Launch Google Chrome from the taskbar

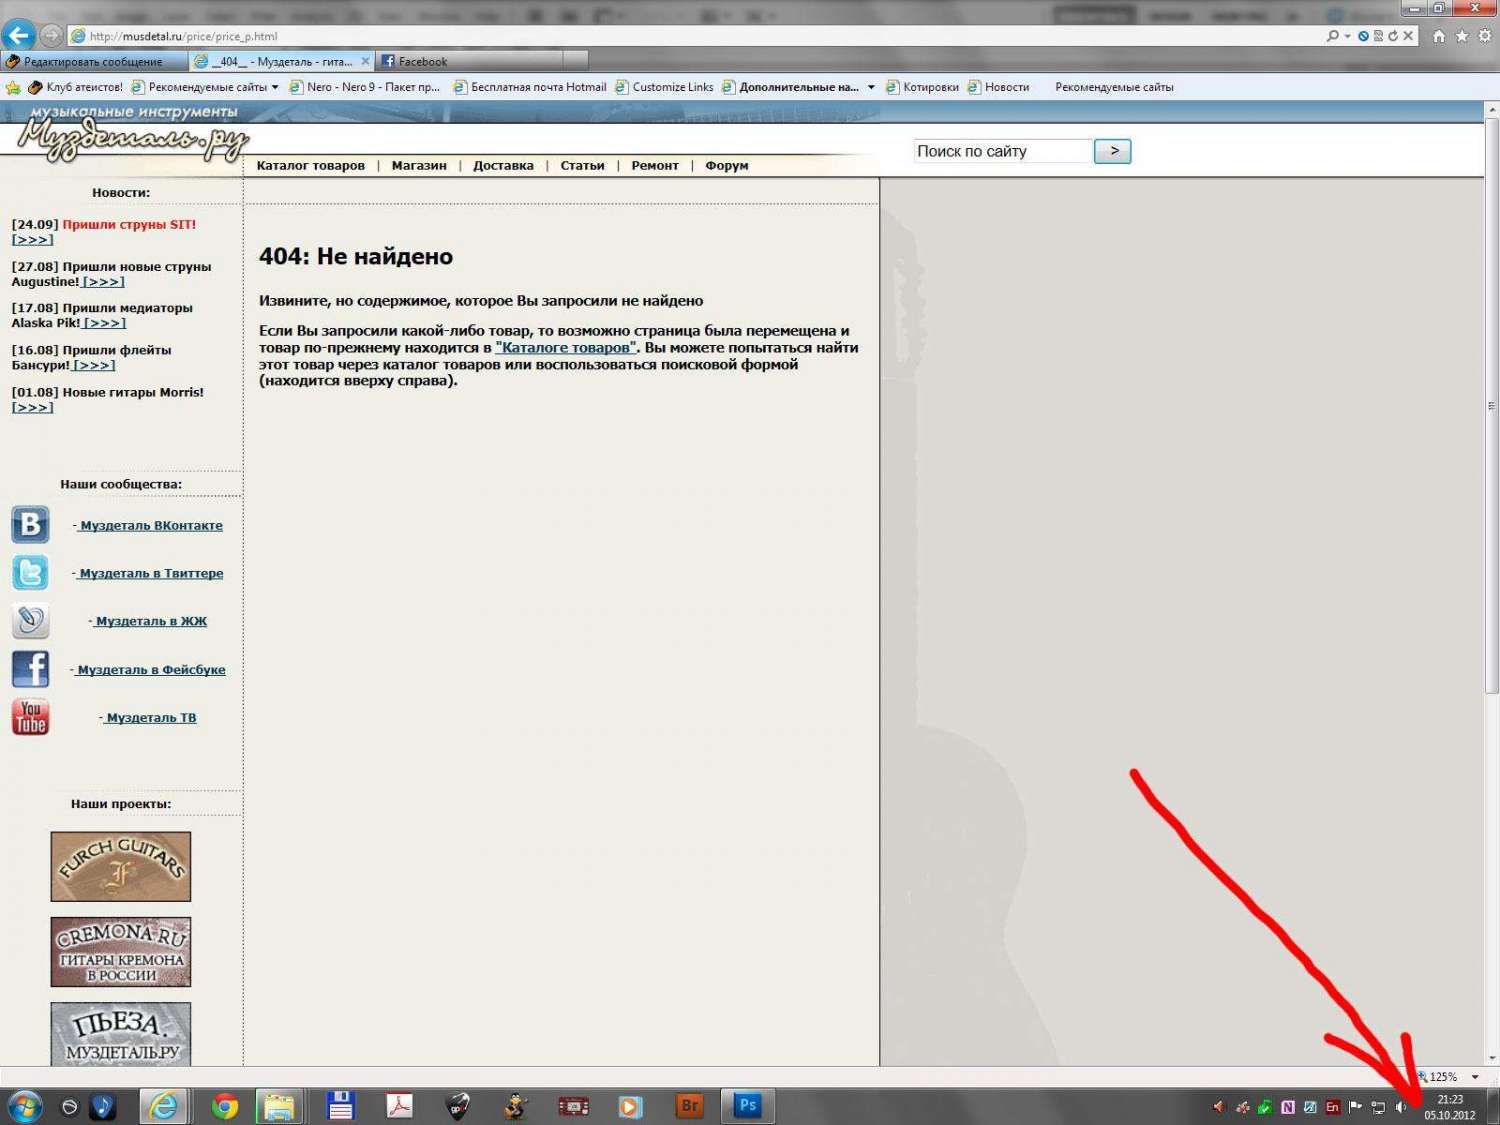225,1106
